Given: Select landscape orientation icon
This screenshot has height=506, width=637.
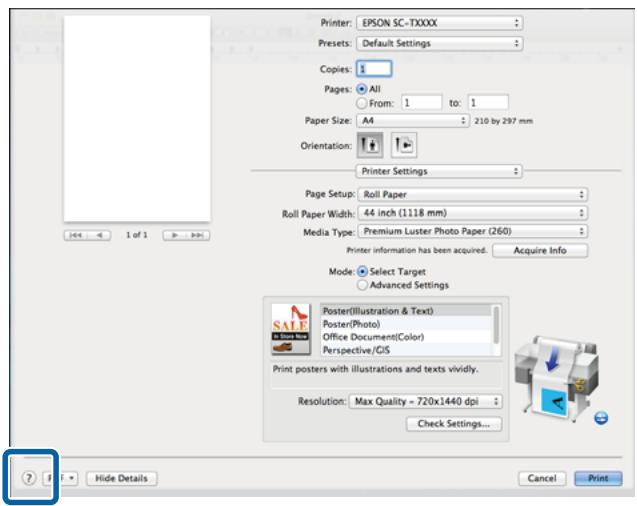Looking at the screenshot, I should (x=403, y=145).
